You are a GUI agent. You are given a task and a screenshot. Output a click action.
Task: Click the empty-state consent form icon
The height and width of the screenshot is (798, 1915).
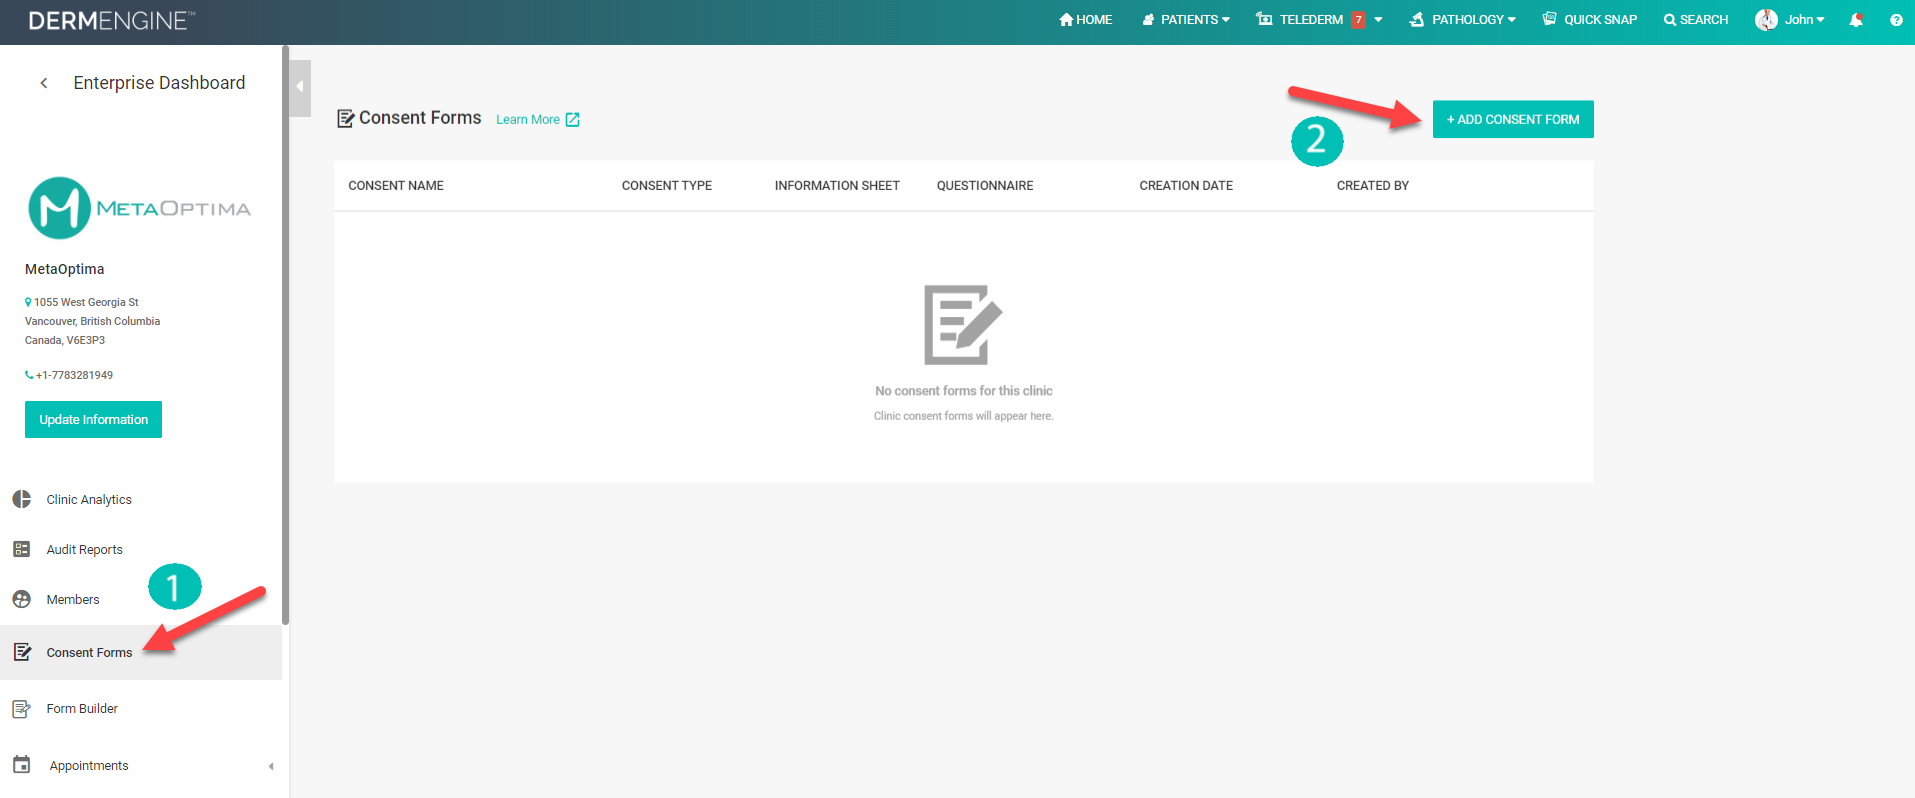coord(963,325)
